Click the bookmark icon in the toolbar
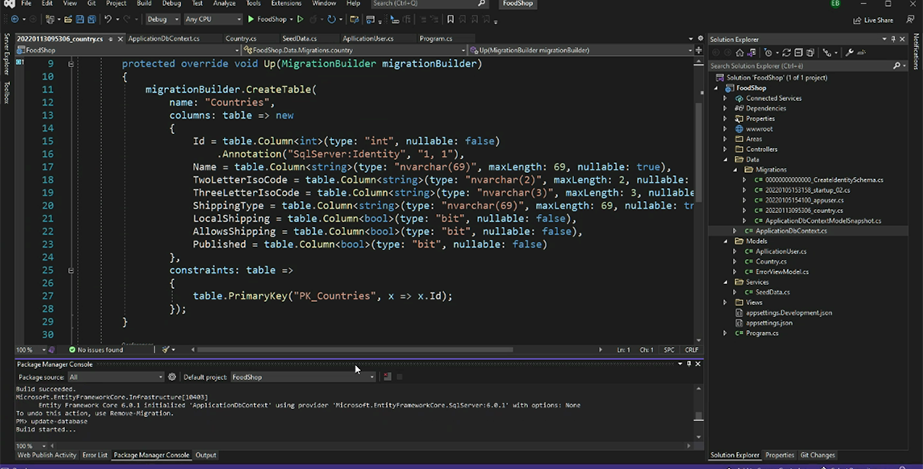This screenshot has width=923, height=469. click(450, 19)
